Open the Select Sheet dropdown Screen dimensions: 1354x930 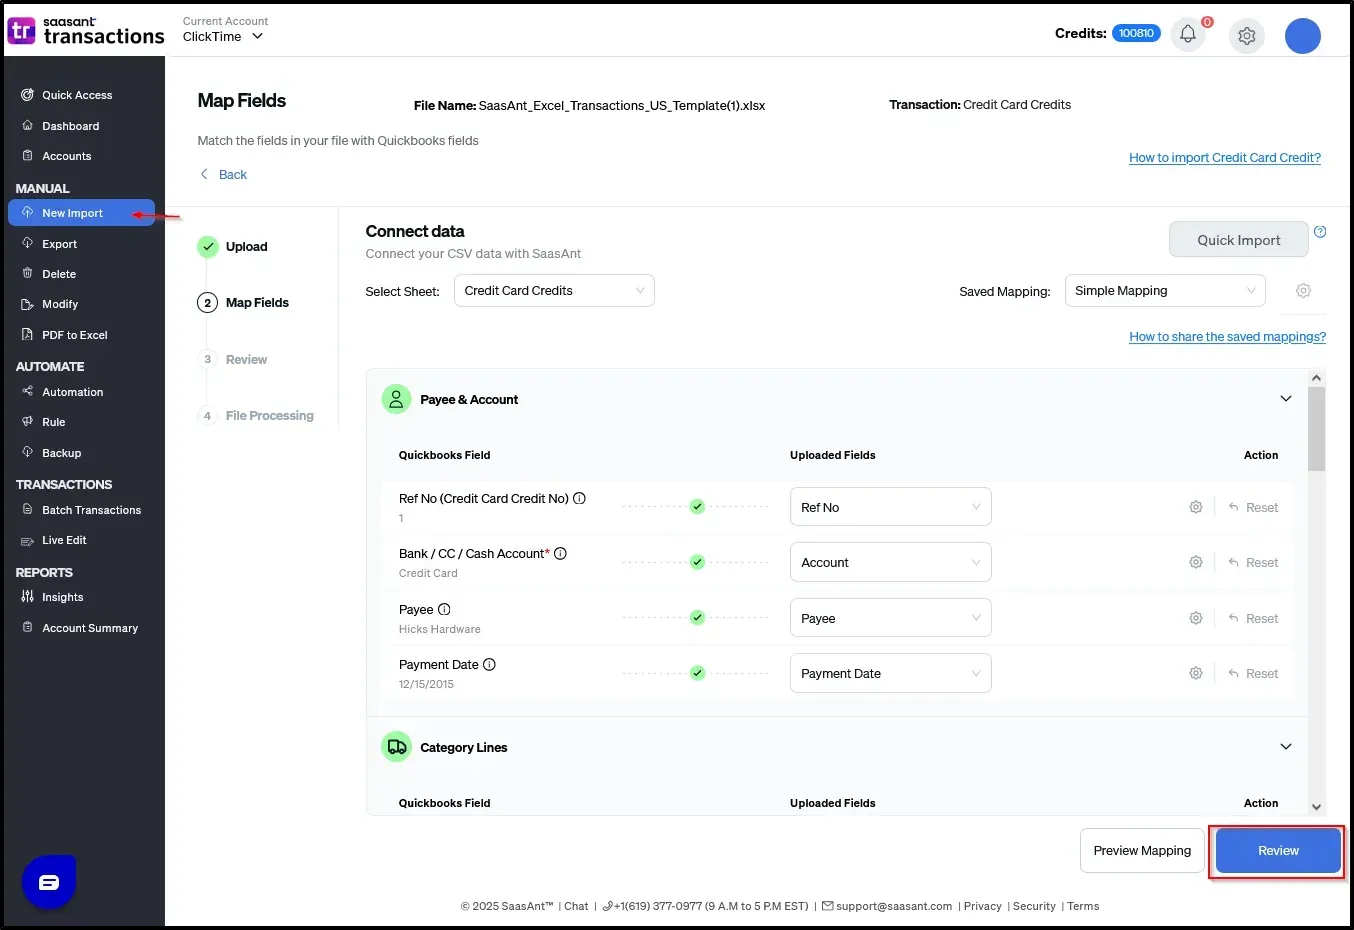pos(554,291)
